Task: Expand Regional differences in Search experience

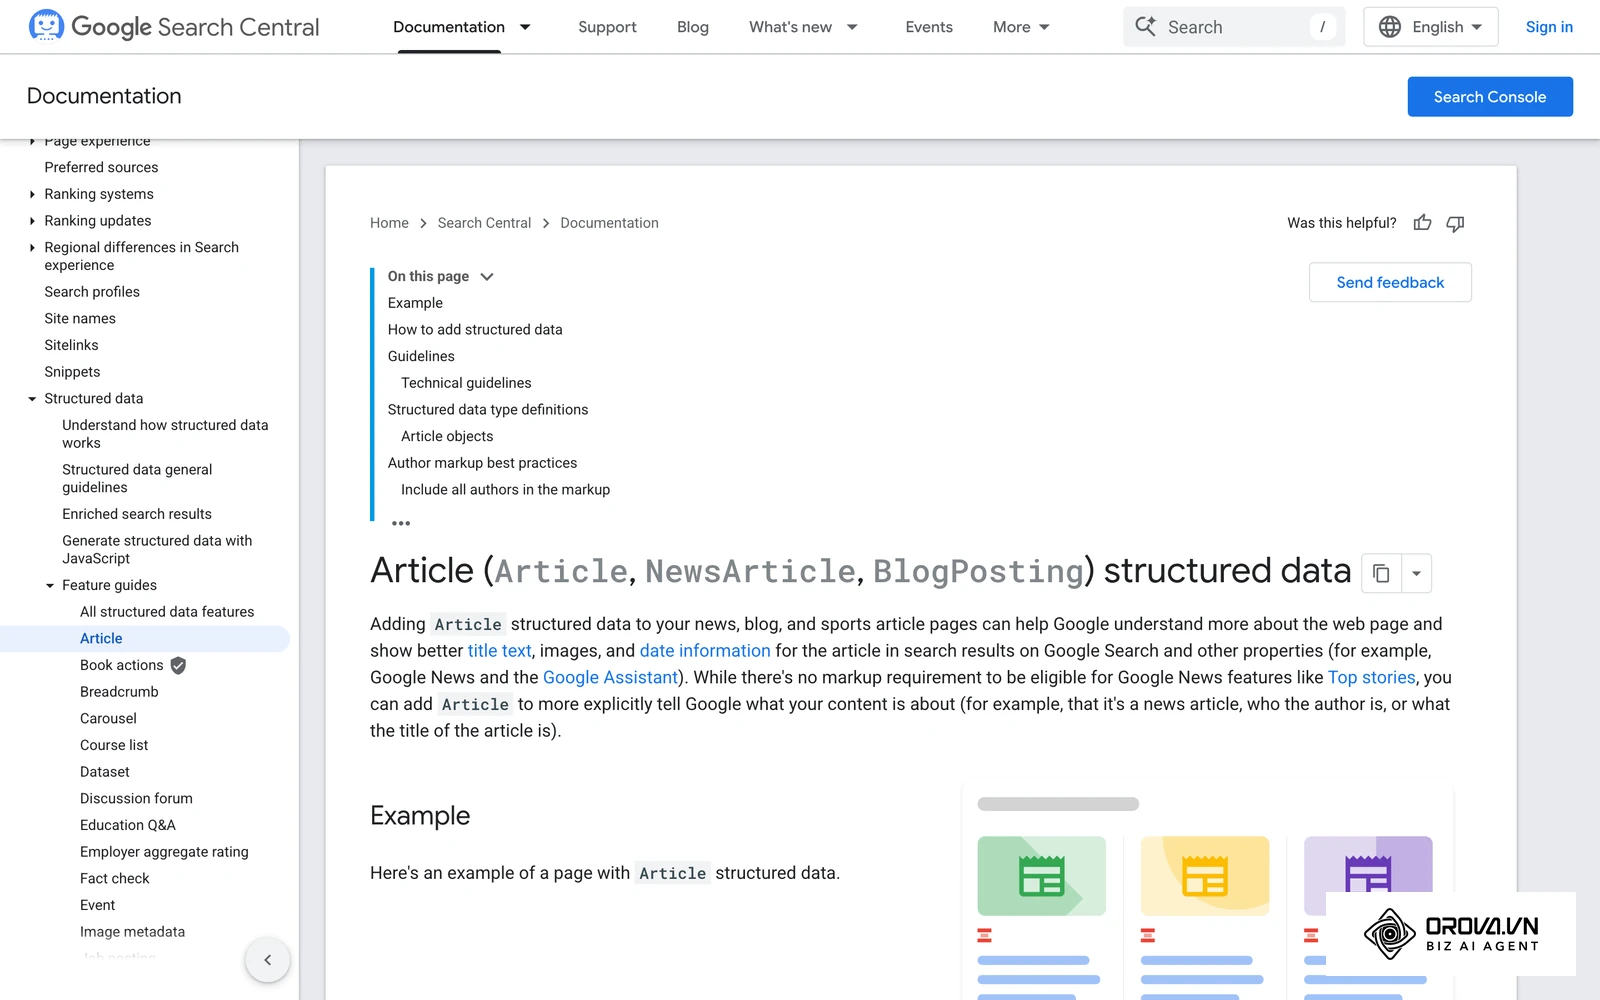Action: 32,248
